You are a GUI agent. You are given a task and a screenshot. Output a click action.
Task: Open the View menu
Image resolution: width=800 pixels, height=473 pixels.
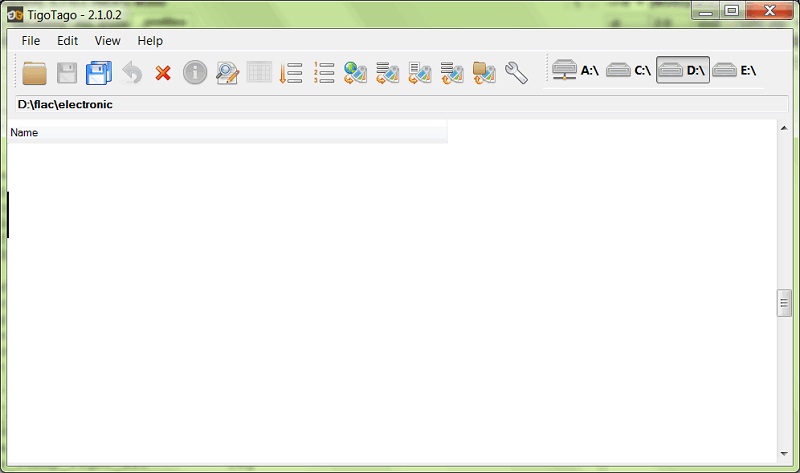[x=108, y=41]
